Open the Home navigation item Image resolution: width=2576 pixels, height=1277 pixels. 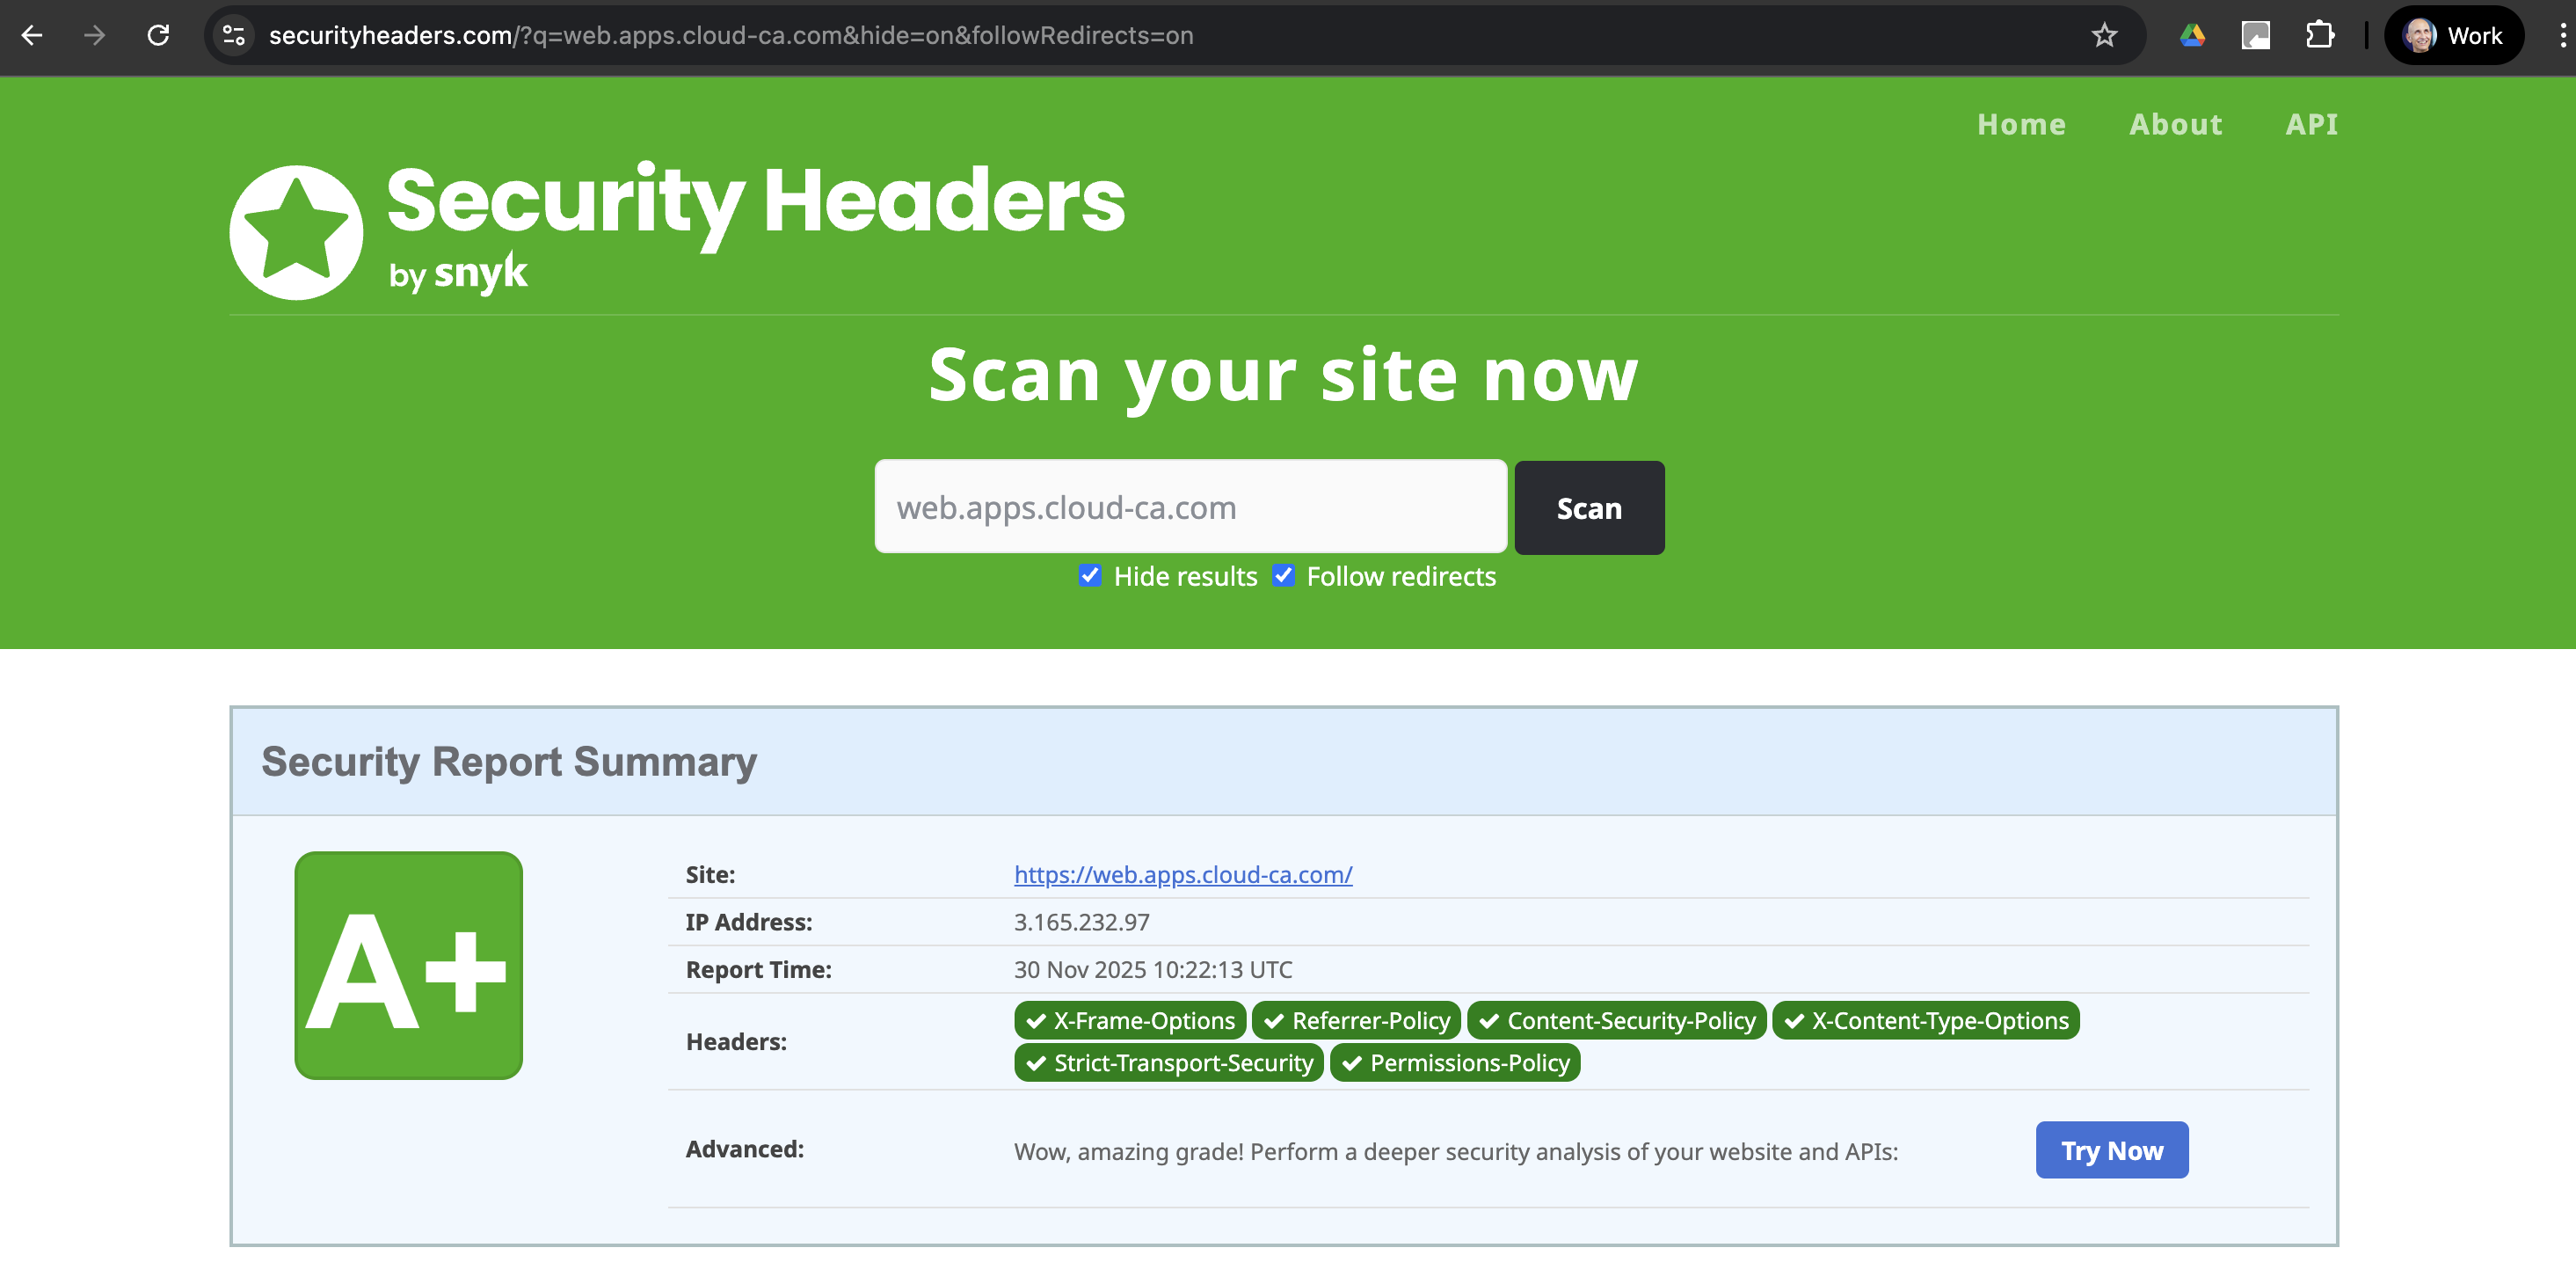click(x=2021, y=124)
